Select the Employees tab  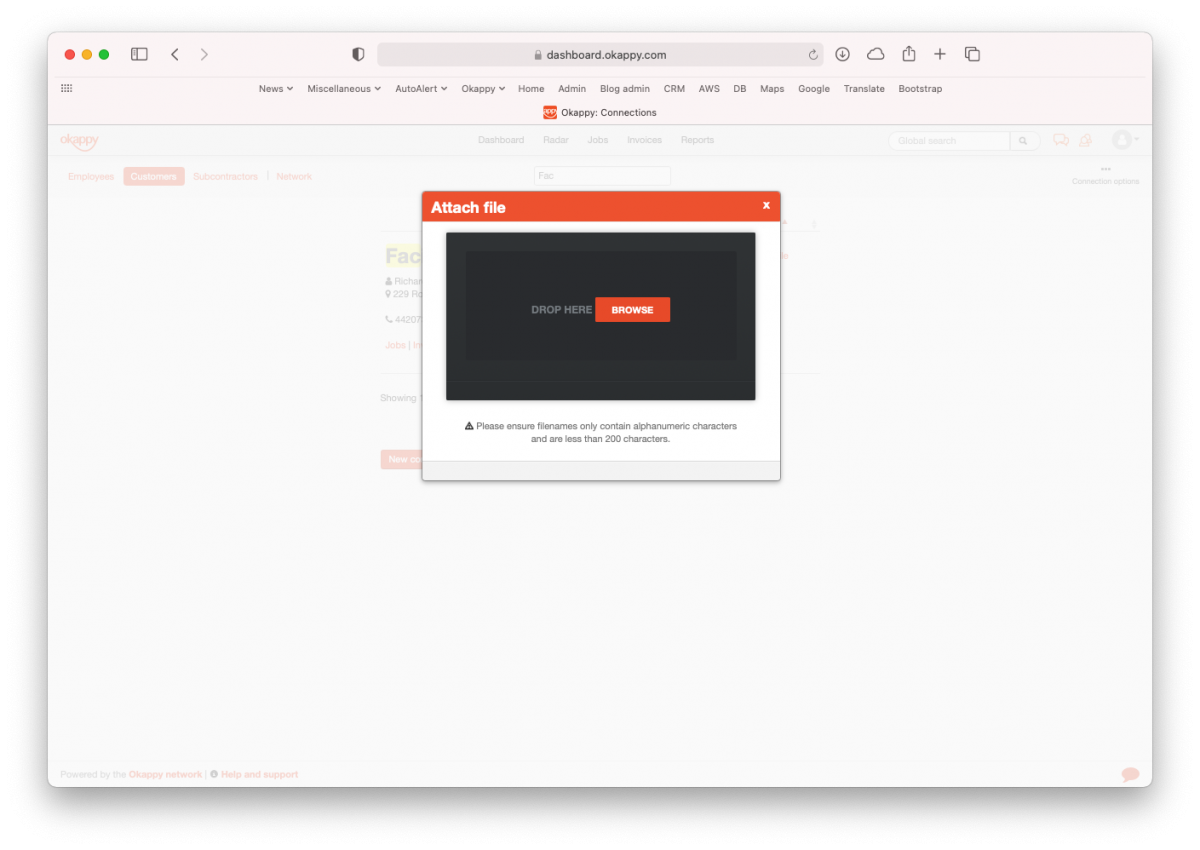[90, 176]
